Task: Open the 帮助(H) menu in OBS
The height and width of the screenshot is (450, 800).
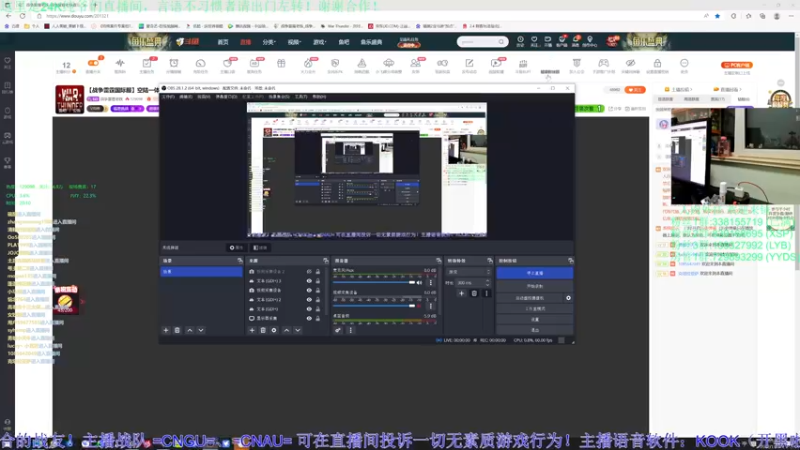Action: [319, 96]
